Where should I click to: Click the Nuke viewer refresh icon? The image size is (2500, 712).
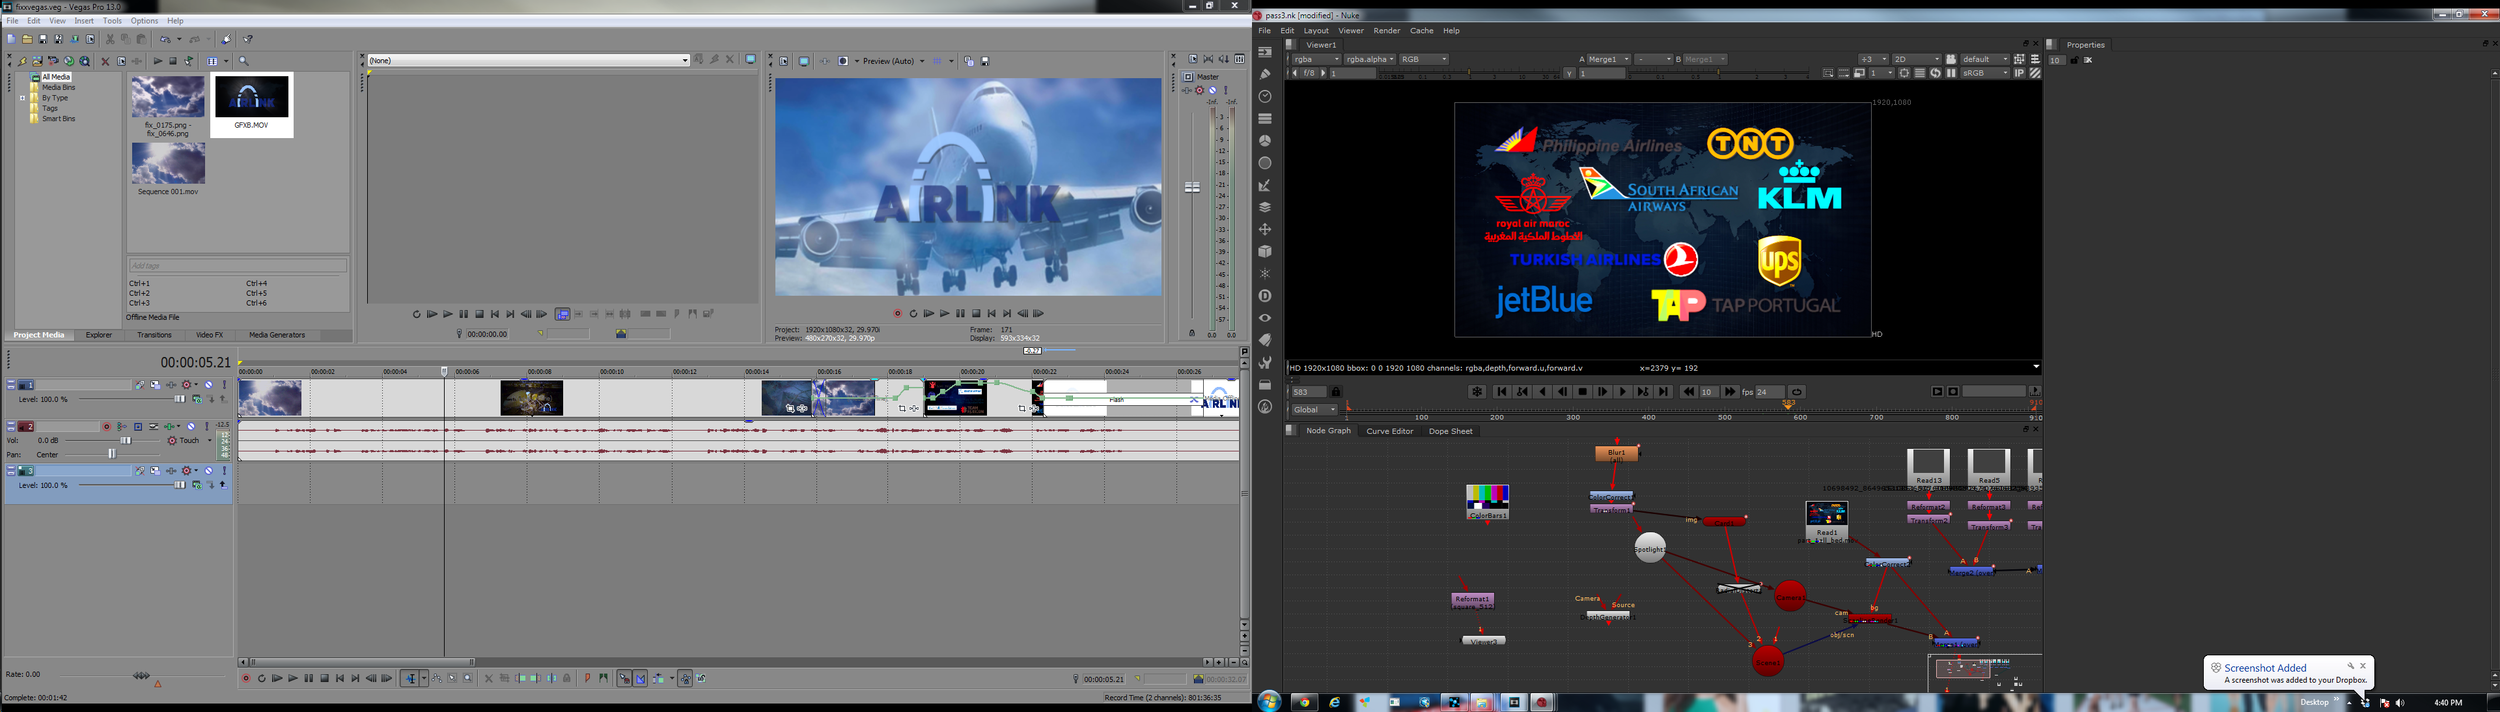click(1935, 73)
